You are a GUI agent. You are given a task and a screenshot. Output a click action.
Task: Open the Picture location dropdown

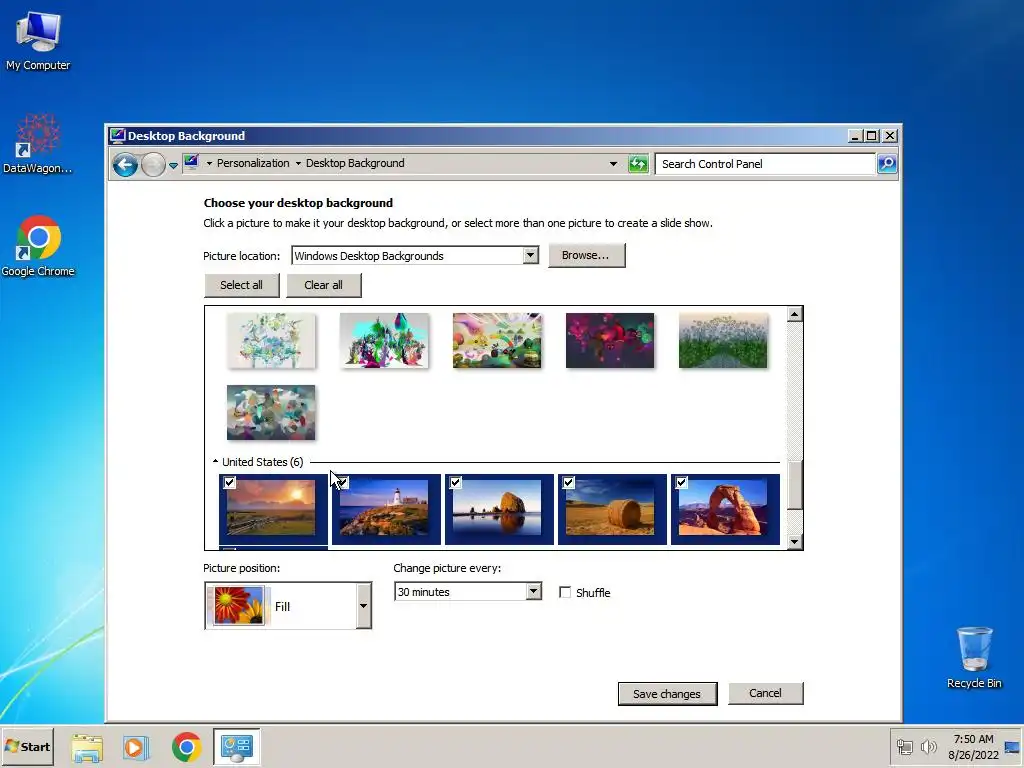530,255
